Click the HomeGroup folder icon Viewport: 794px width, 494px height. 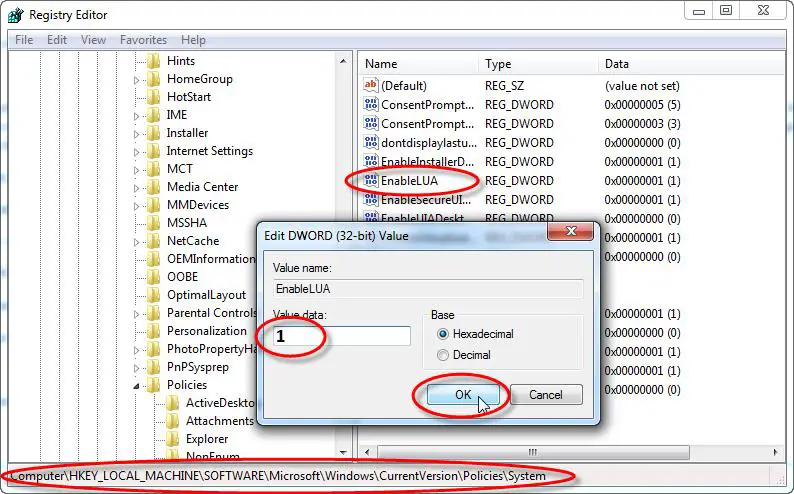click(153, 79)
